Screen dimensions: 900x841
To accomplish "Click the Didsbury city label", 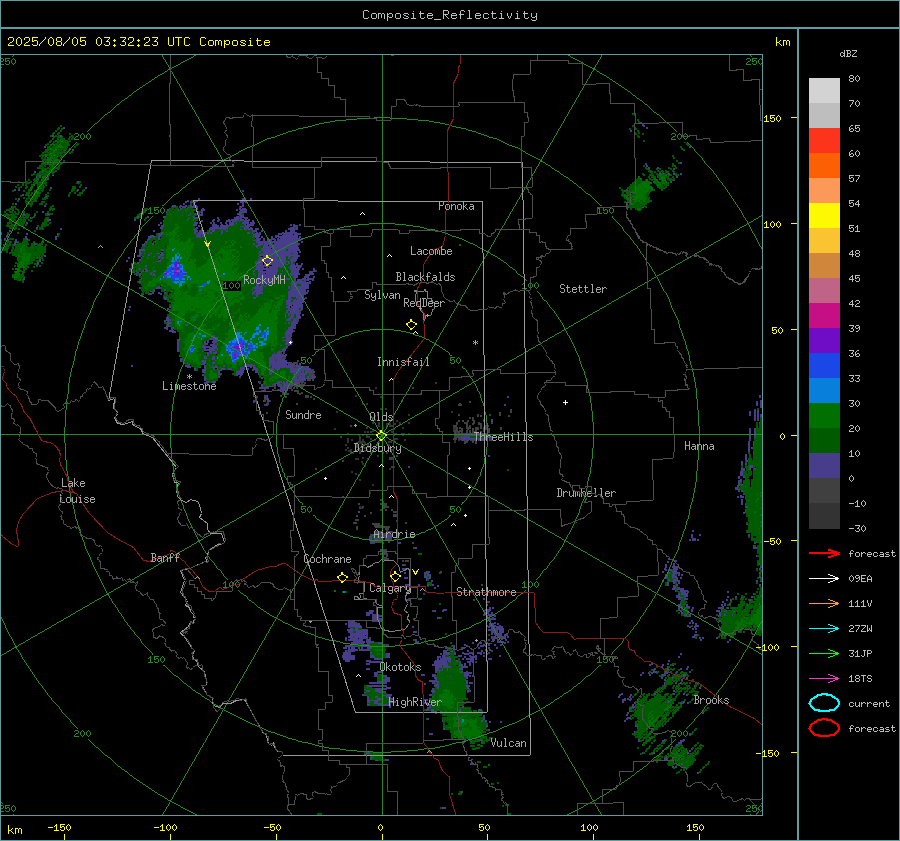I will click(x=378, y=448).
